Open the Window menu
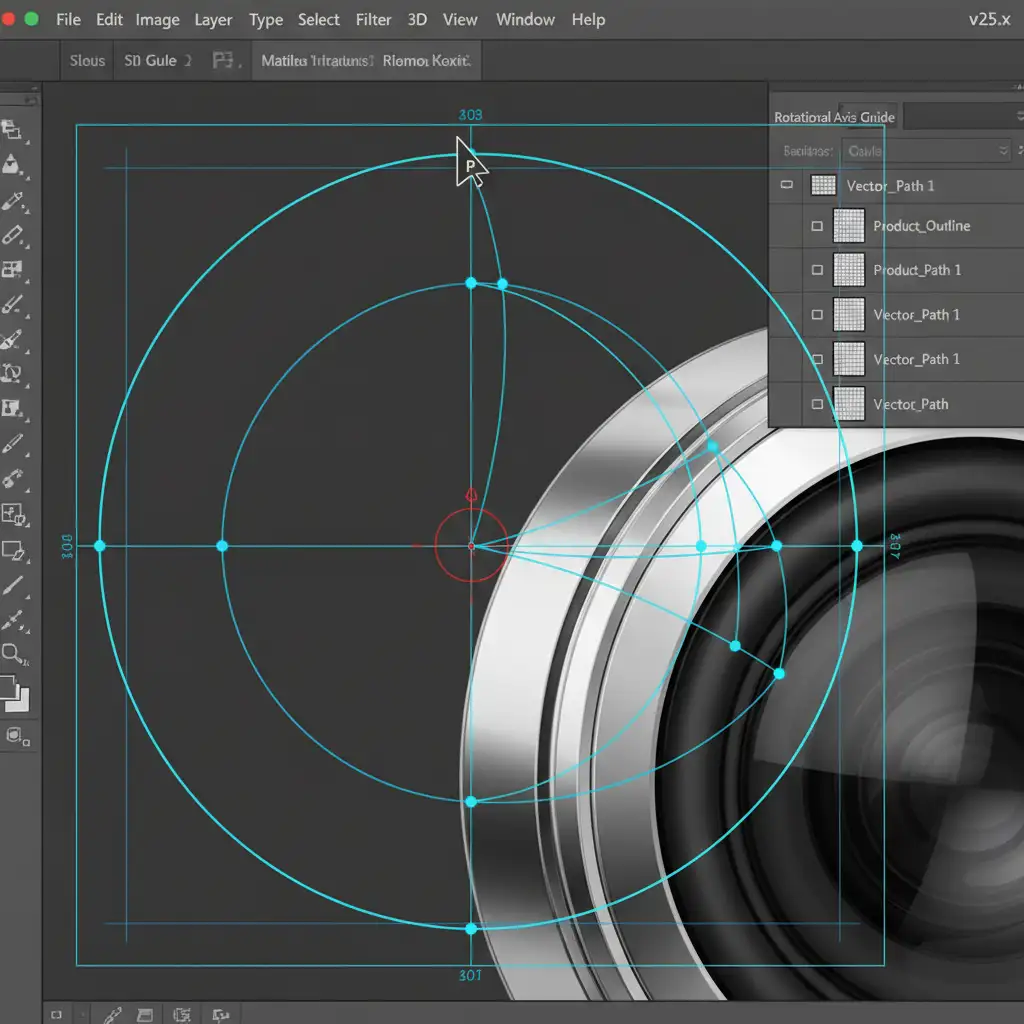Viewport: 1024px width, 1024px height. click(x=525, y=20)
